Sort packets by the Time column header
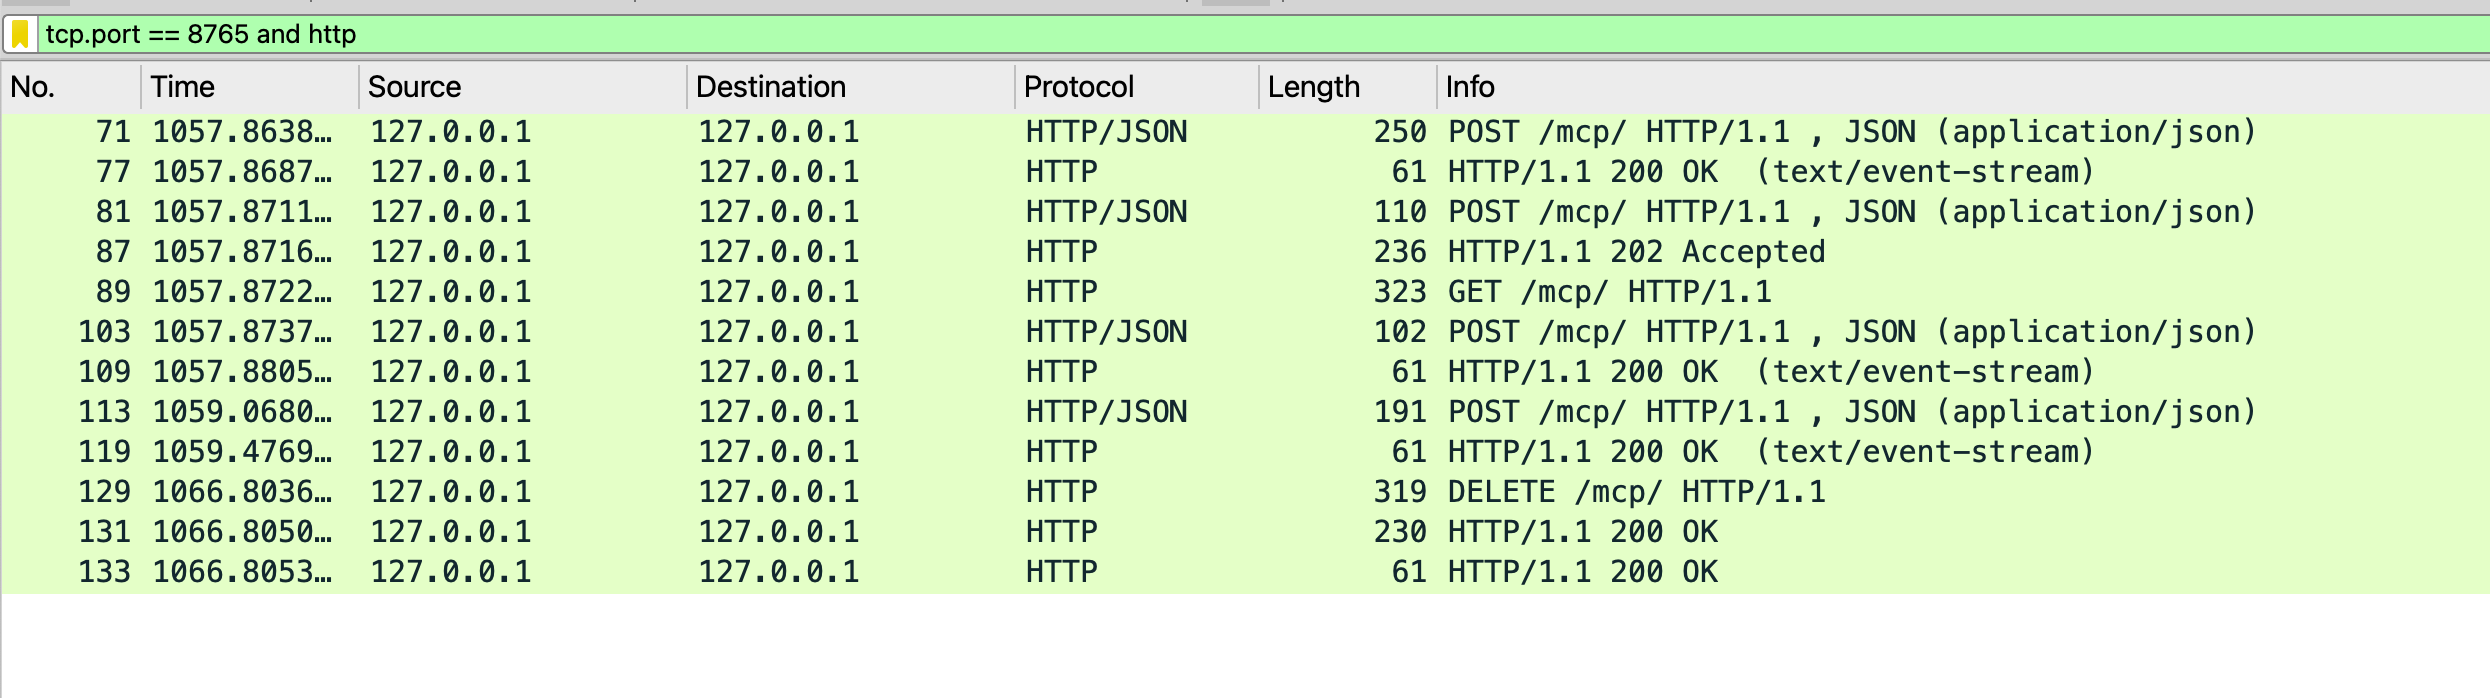The height and width of the screenshot is (698, 2490). pos(250,87)
